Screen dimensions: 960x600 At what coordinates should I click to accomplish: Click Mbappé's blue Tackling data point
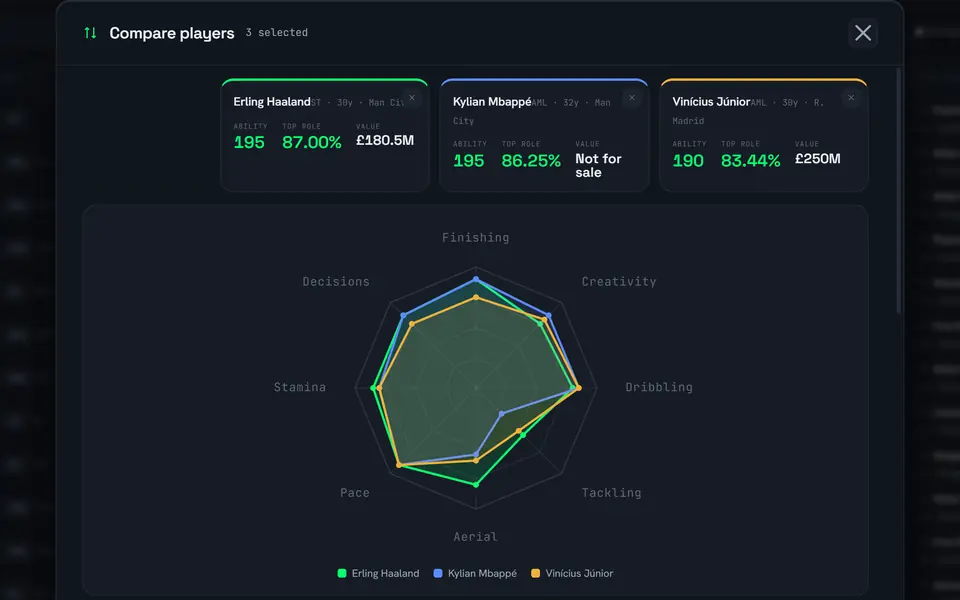point(502,414)
